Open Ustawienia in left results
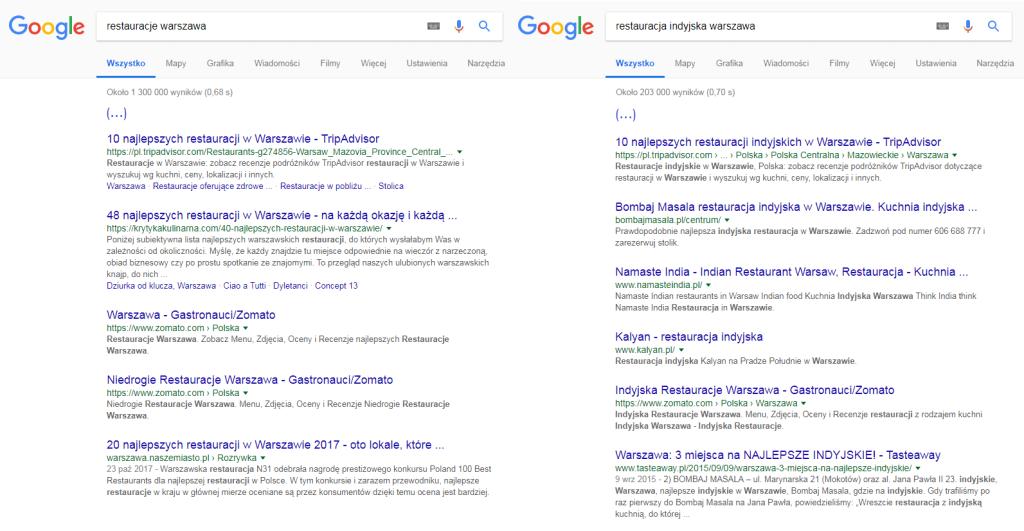1024x531 pixels. click(426, 63)
